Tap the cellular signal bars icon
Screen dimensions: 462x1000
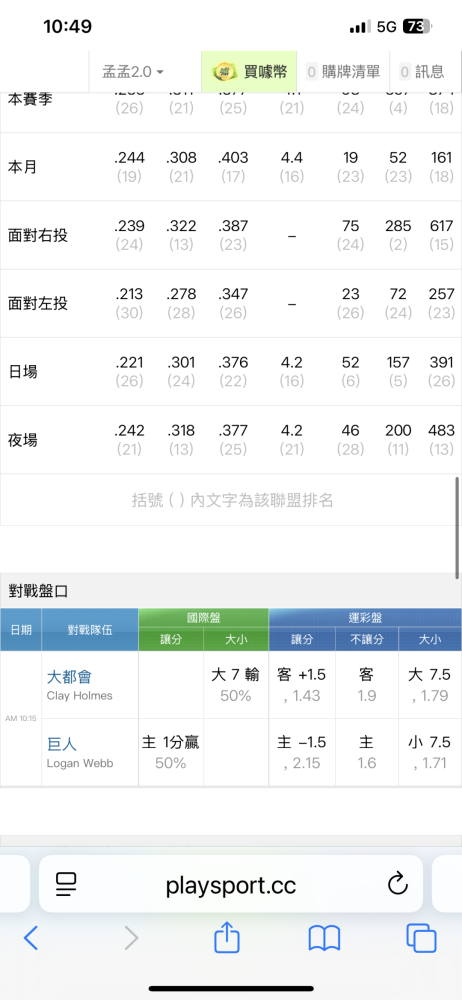[x=360, y=27]
